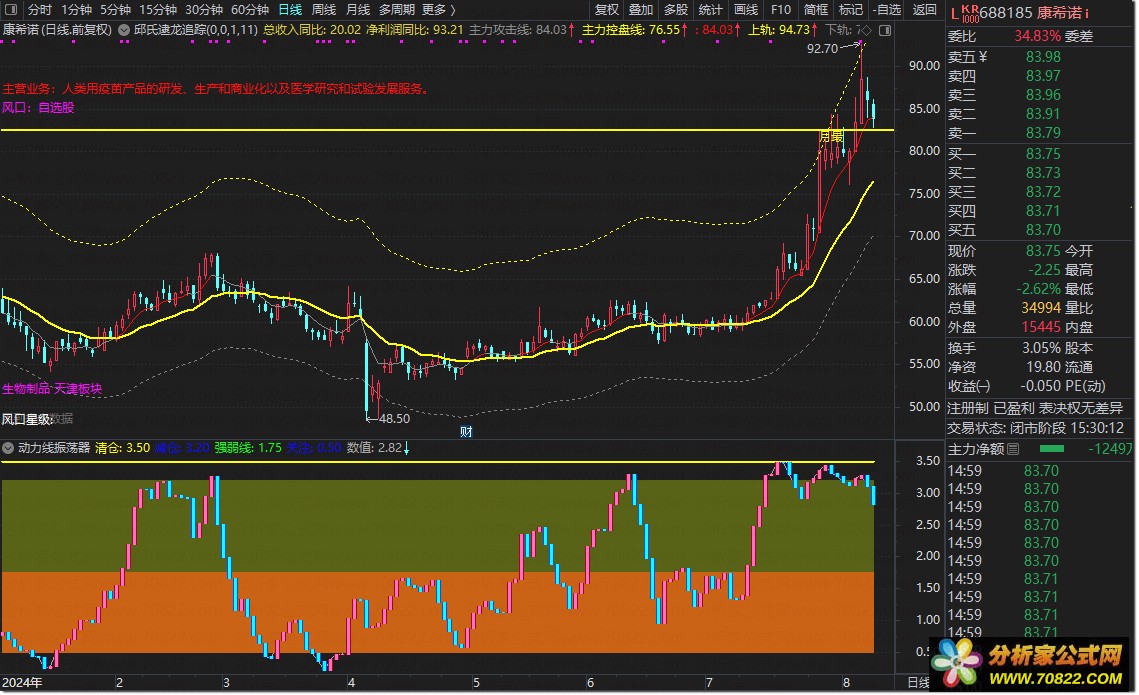Click the 涨幅 -2.62% value

[1039, 288]
